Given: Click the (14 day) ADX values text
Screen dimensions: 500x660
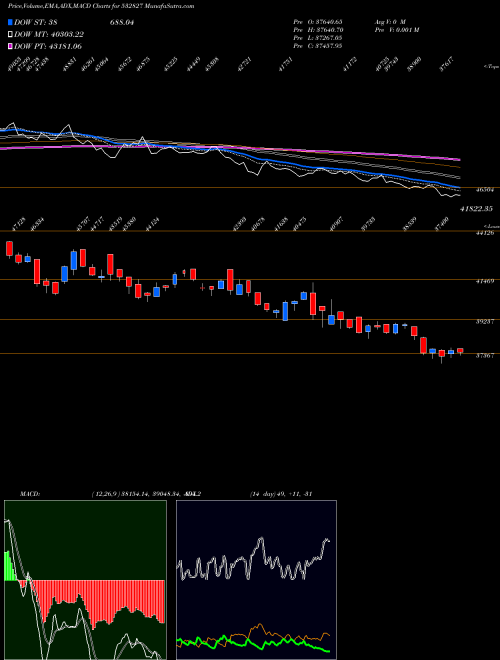Looking at the screenshot, I should pos(281,494).
